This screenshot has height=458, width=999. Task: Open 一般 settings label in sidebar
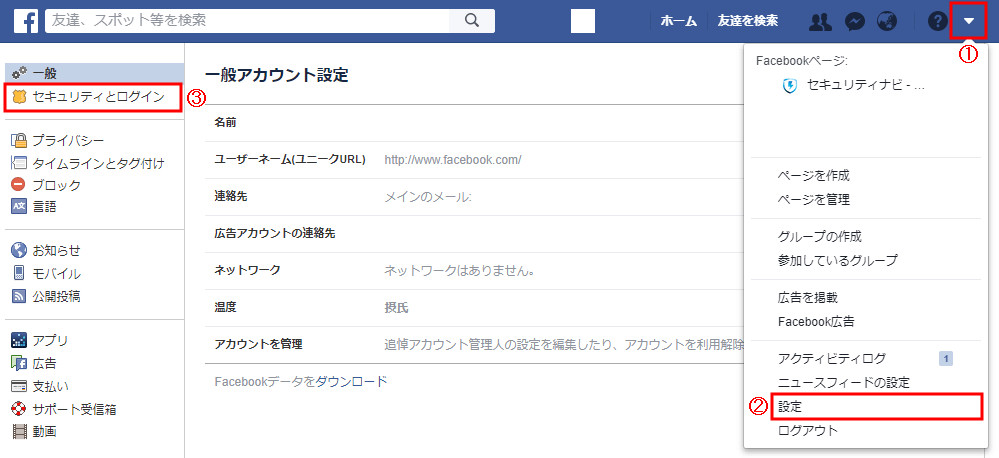point(45,73)
